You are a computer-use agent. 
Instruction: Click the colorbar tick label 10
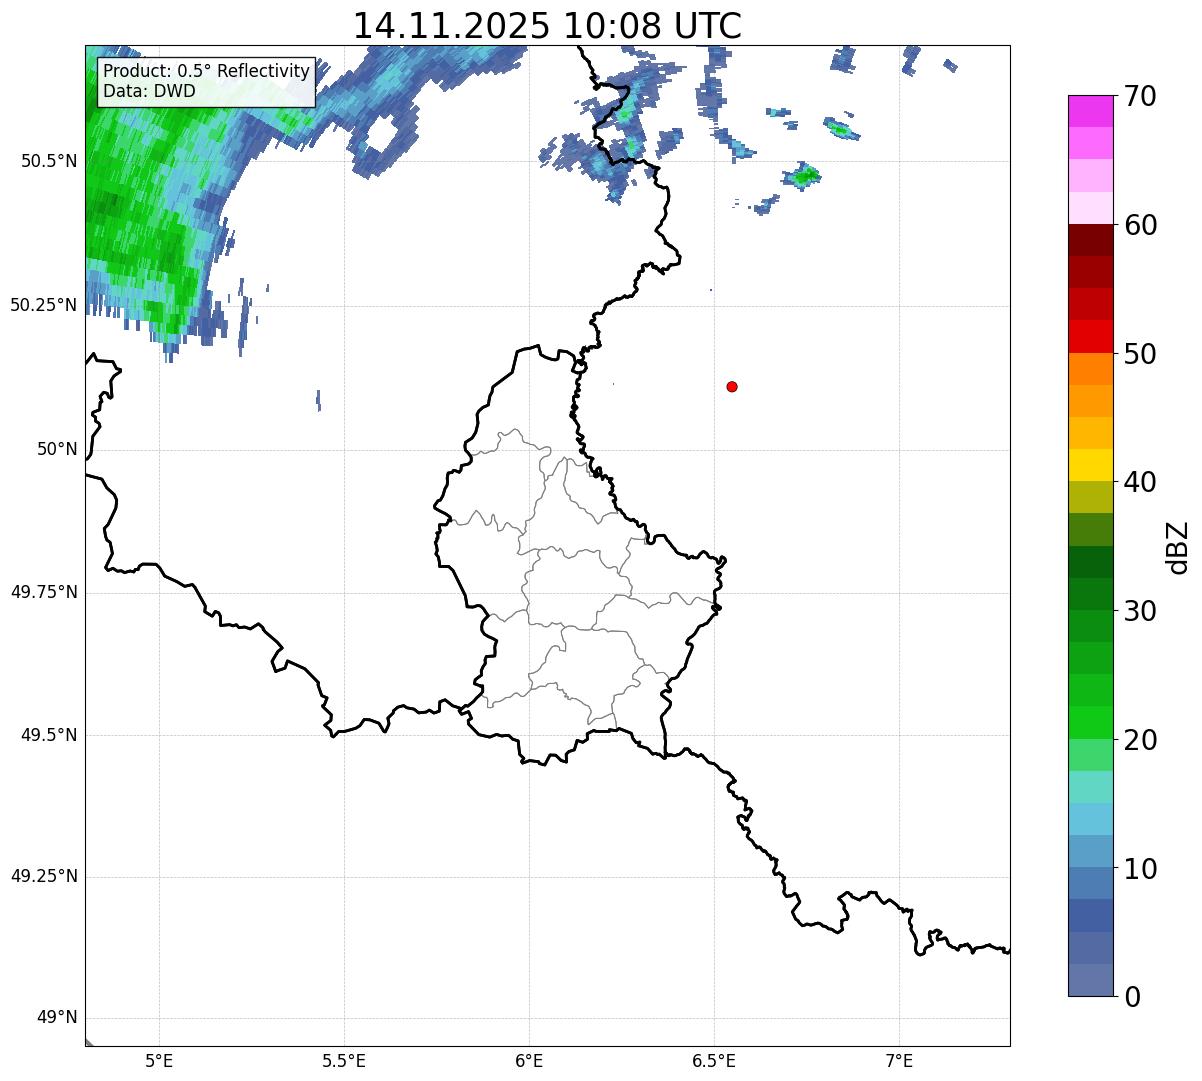click(x=1140, y=869)
